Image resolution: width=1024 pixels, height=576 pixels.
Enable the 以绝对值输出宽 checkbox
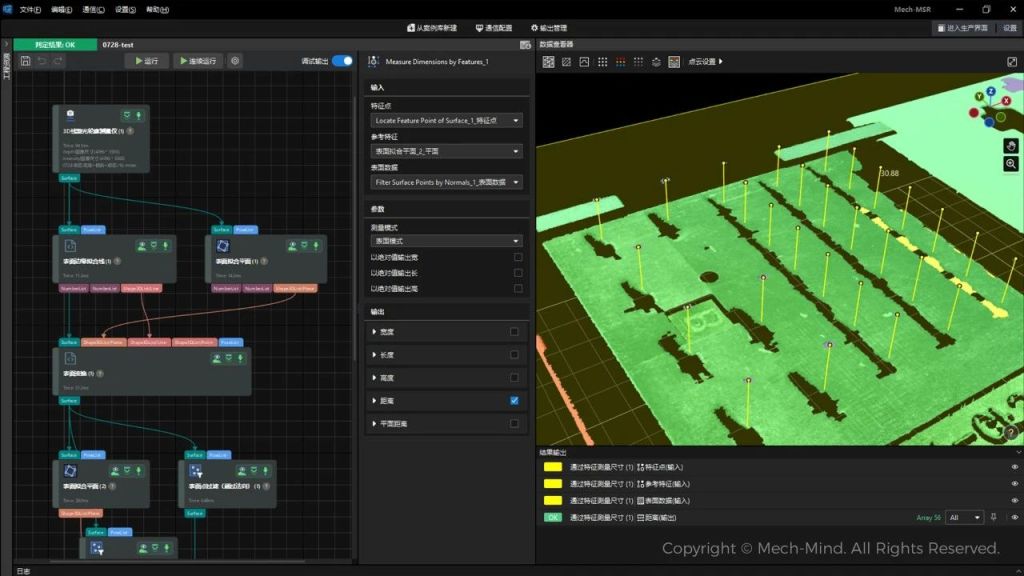518,257
